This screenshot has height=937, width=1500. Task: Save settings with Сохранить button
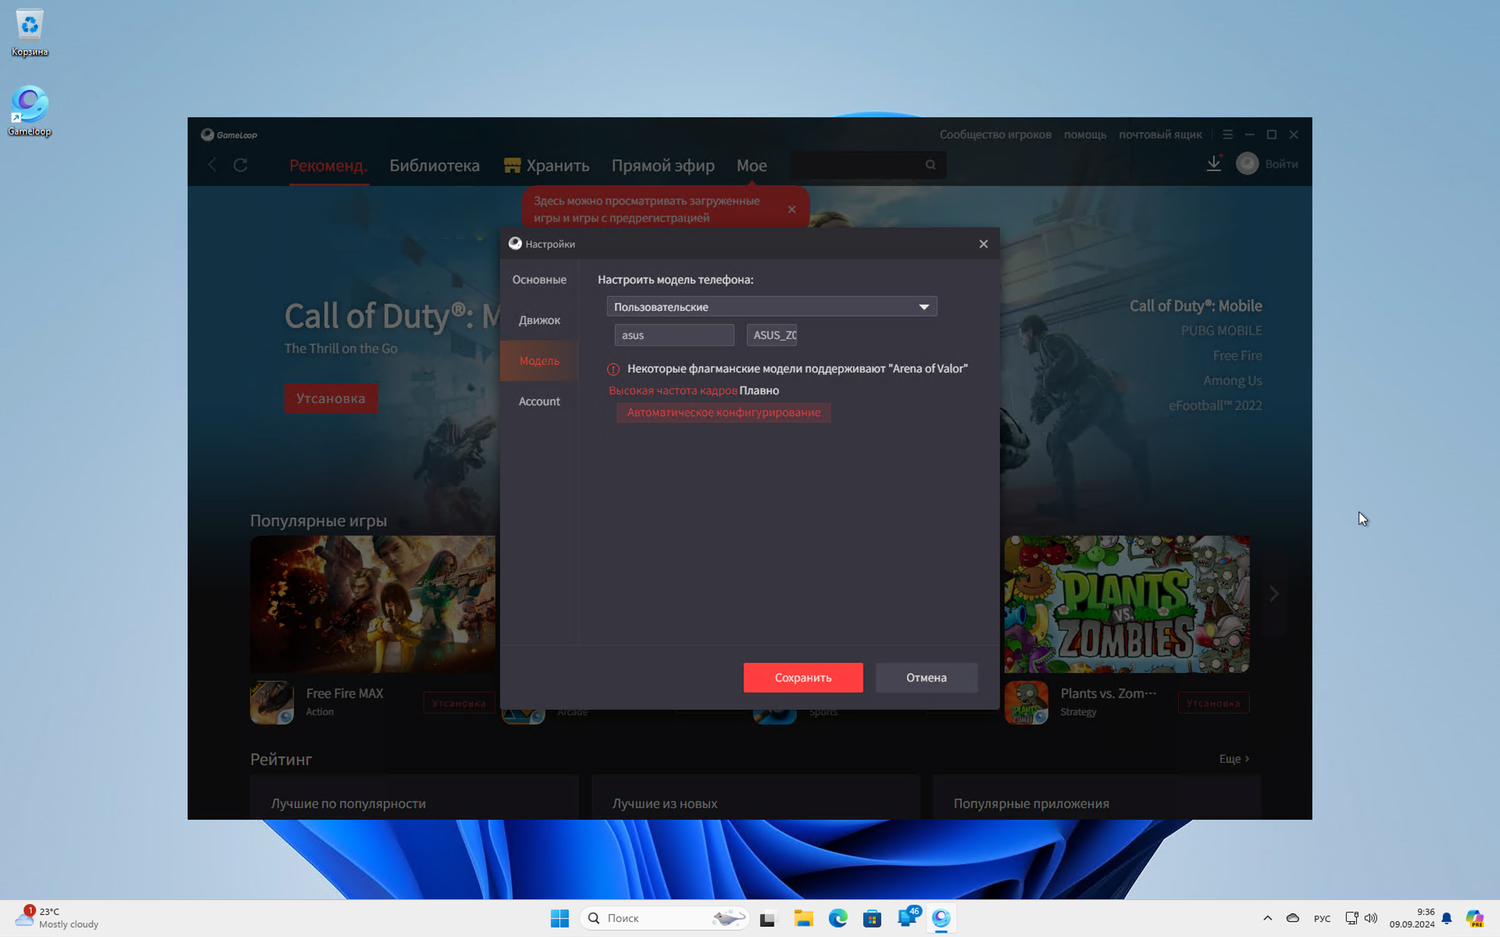(x=803, y=677)
